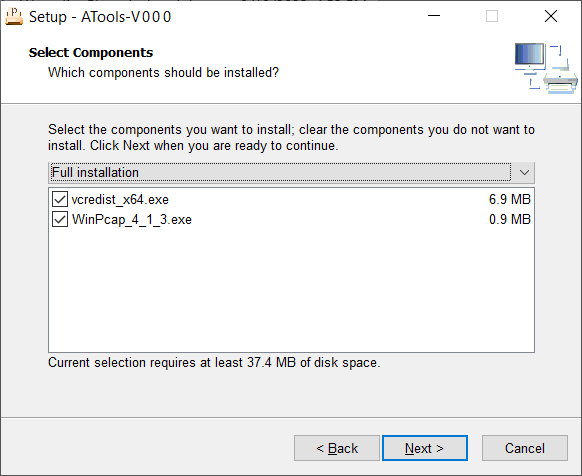This screenshot has width=582, height=476.
Task: Click the 0.9 MB size value
Action: pos(510,219)
